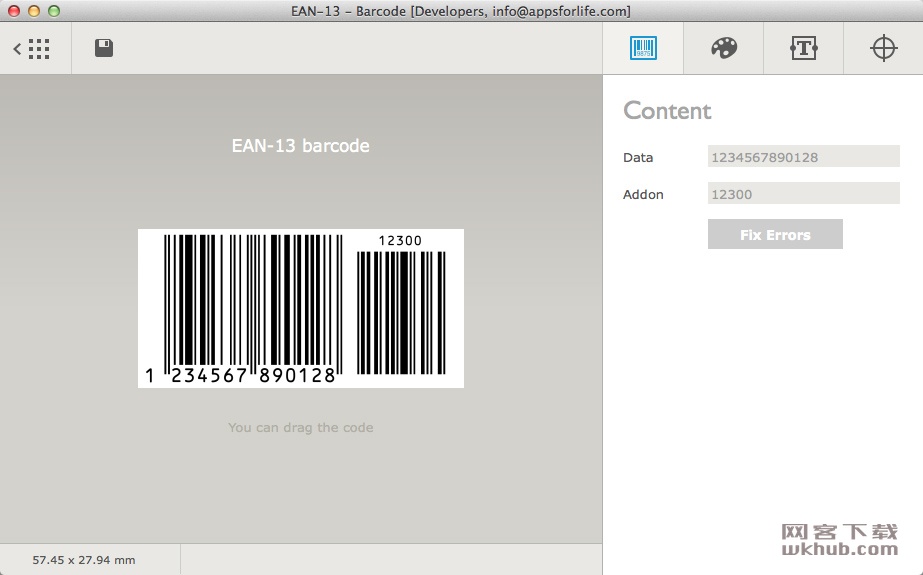Open the barcode Content tab
This screenshot has height=575, width=923.
[643, 48]
